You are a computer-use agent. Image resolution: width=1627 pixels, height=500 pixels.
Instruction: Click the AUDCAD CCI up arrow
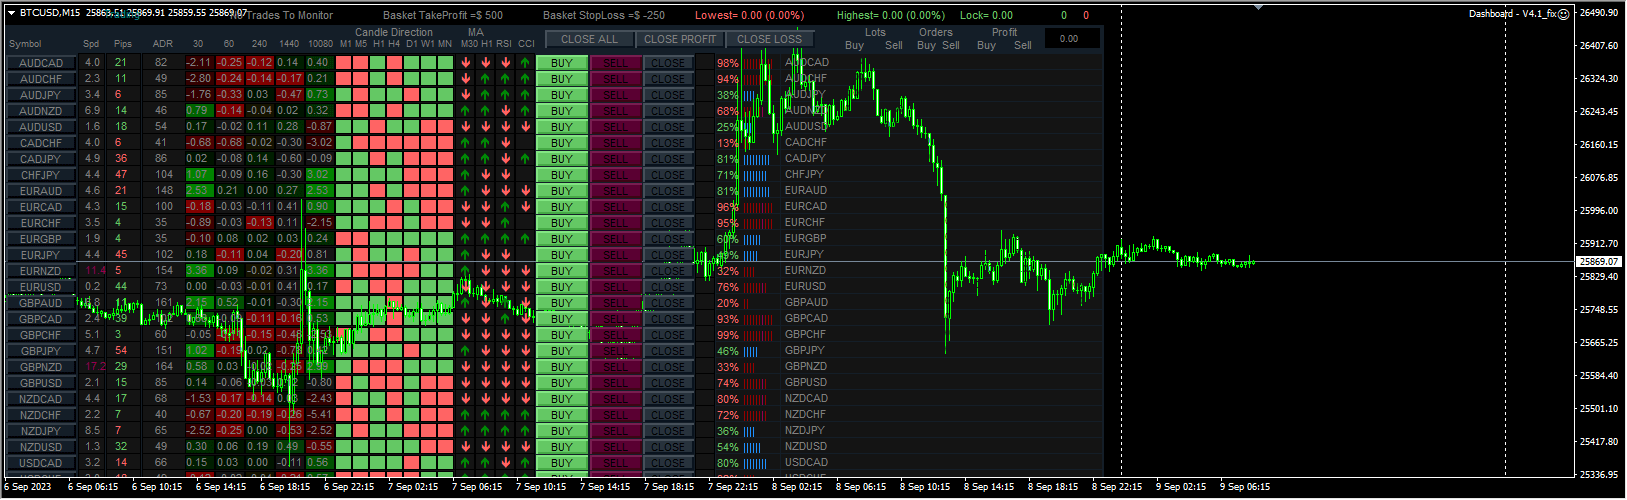(525, 63)
